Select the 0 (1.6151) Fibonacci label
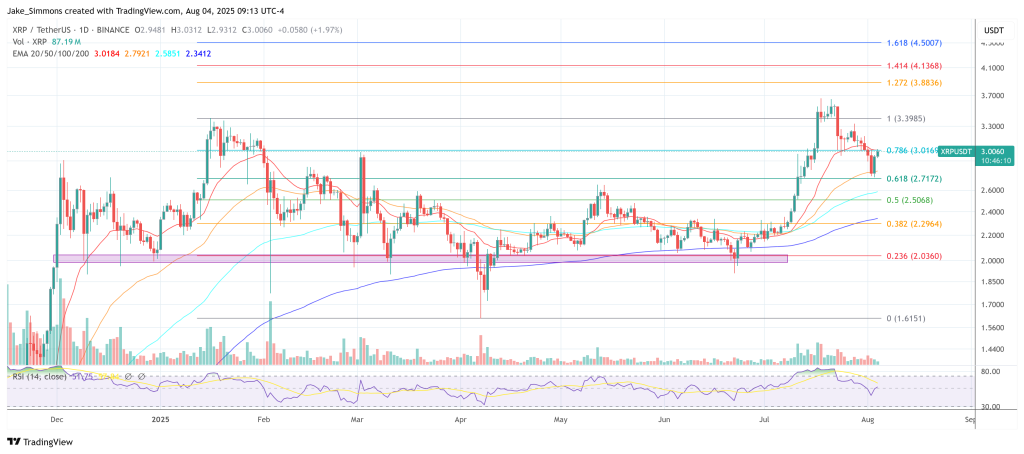The width and height of the screenshot is (1024, 454). [910, 319]
